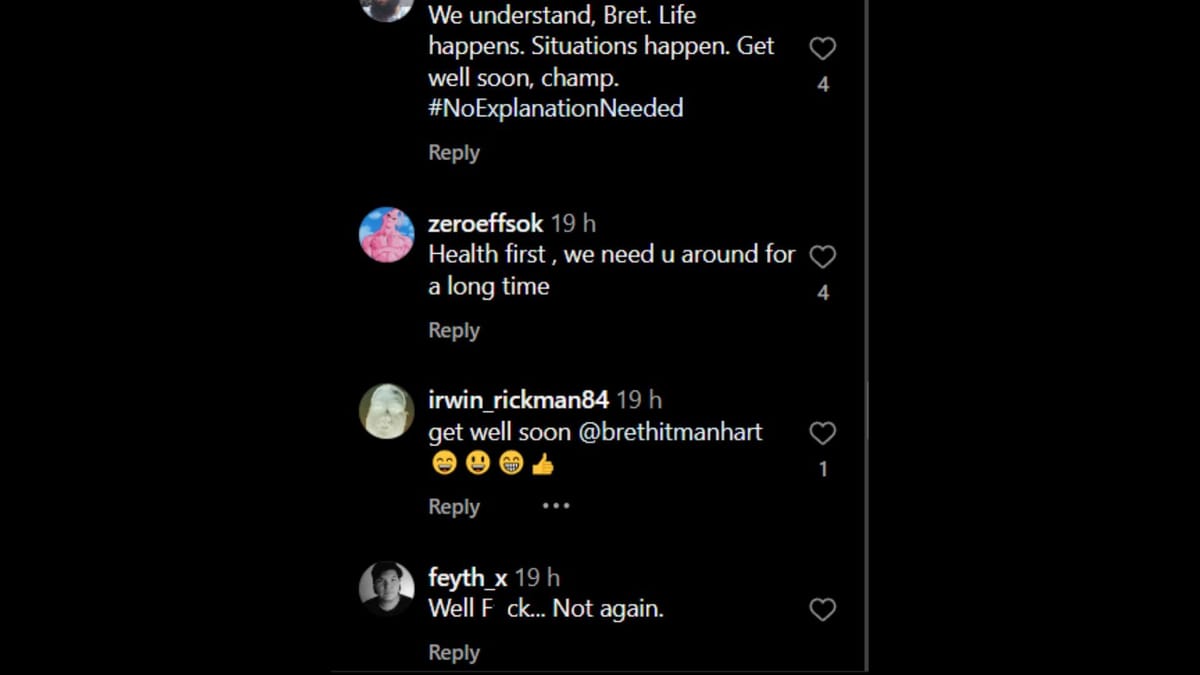Reply to irwin_rickman84's comment

click(454, 507)
